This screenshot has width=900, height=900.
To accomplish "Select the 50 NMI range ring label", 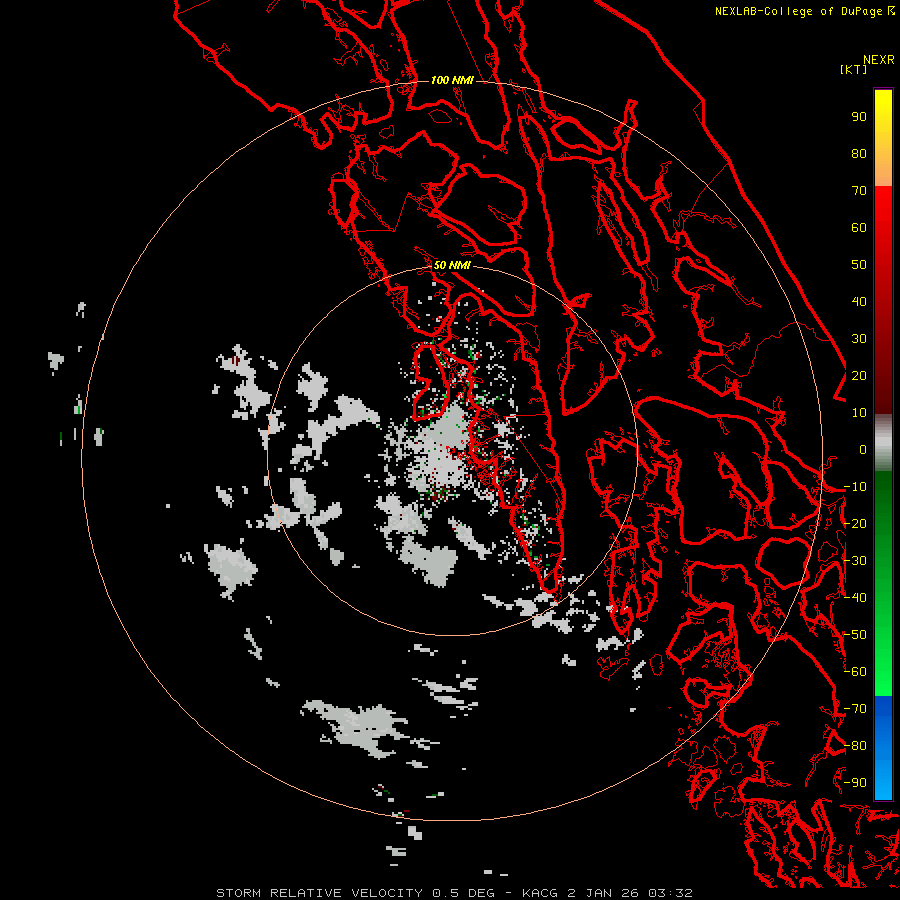I will (452, 265).
